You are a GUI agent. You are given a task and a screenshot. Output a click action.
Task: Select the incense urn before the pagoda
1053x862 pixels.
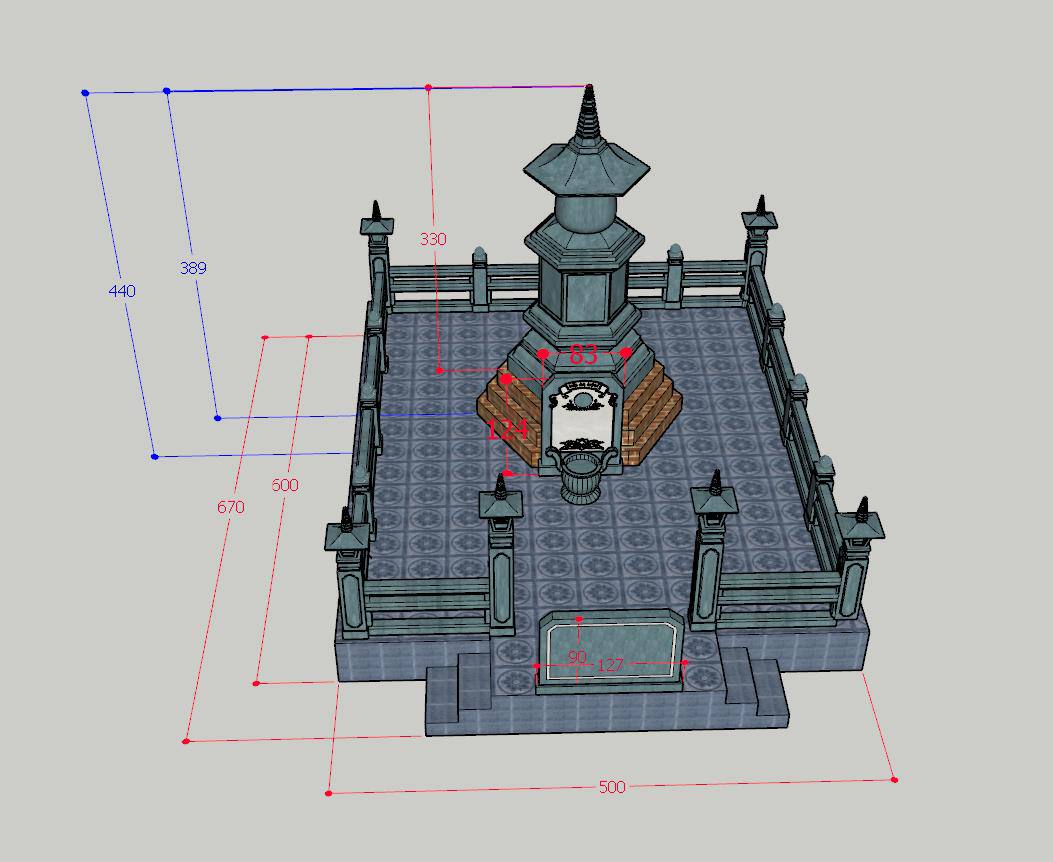click(x=582, y=478)
